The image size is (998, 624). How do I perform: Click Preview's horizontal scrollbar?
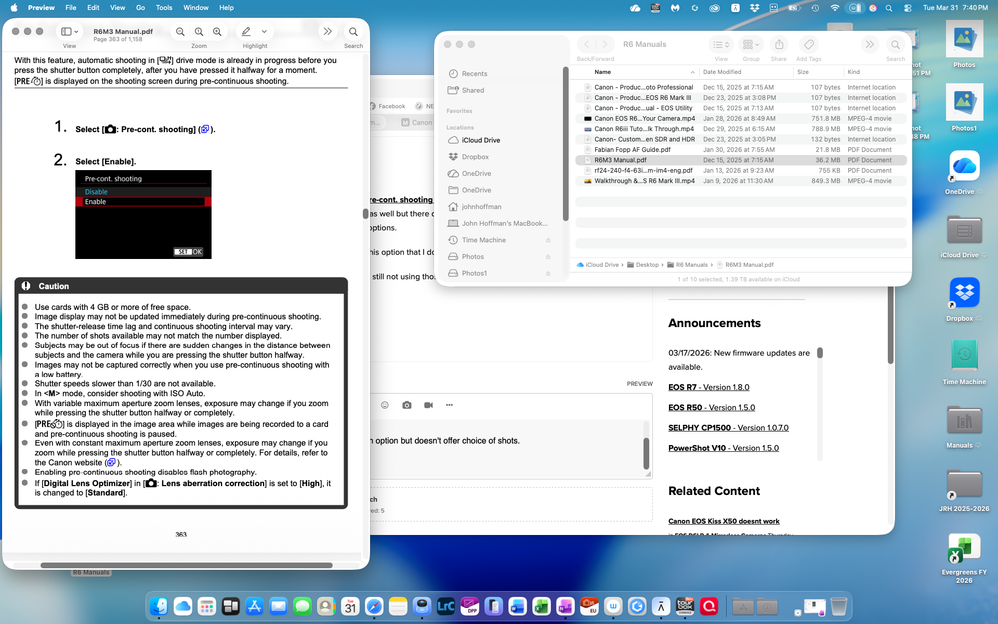point(186,565)
